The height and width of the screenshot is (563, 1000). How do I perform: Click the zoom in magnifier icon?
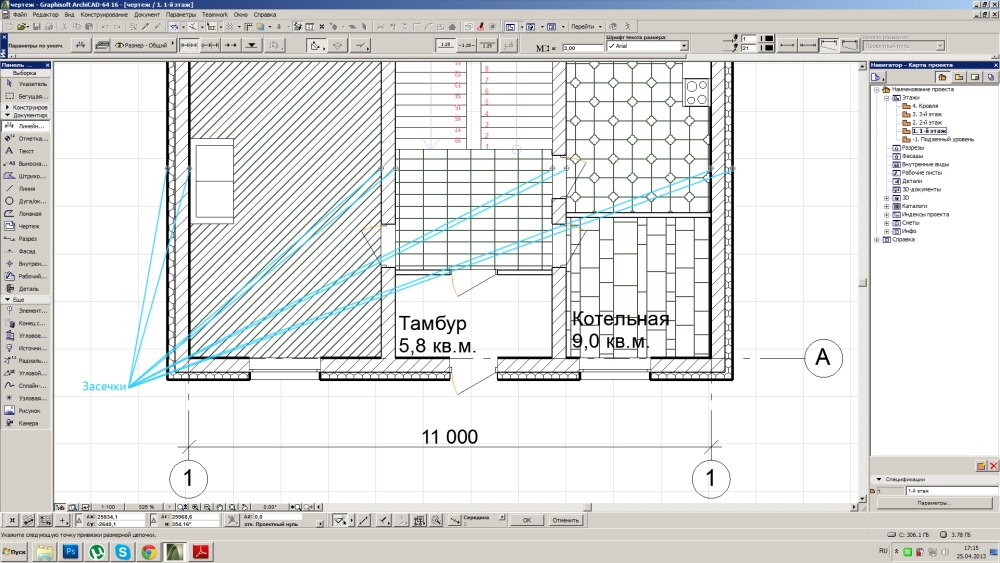(195, 507)
